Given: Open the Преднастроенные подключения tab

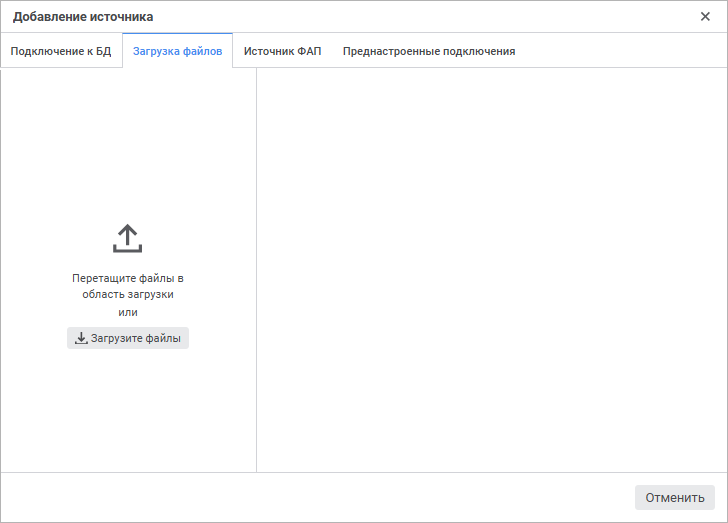Looking at the screenshot, I should [x=429, y=51].
